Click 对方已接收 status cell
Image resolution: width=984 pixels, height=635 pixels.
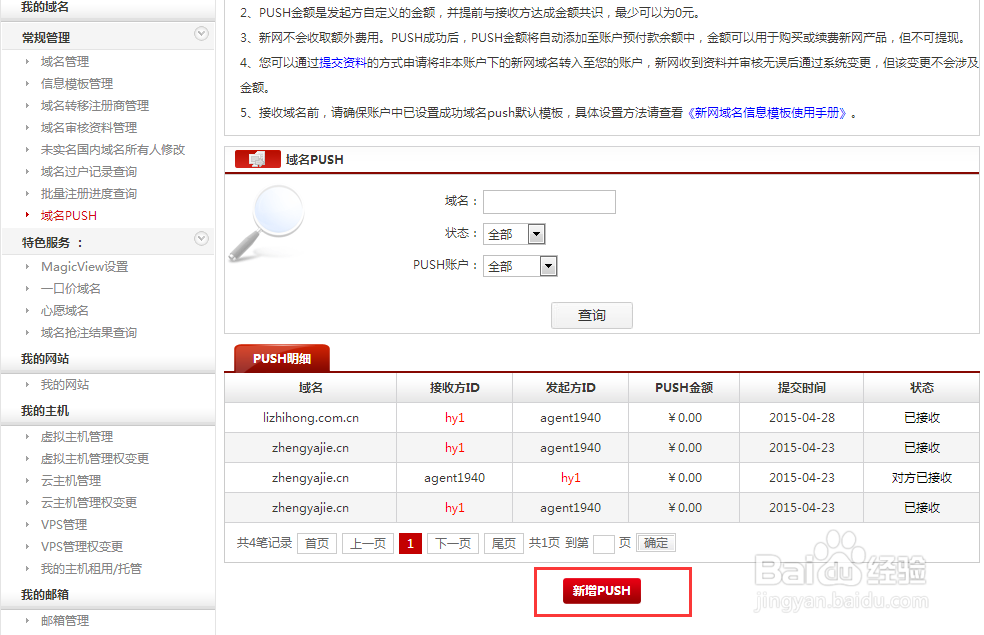(x=922, y=478)
